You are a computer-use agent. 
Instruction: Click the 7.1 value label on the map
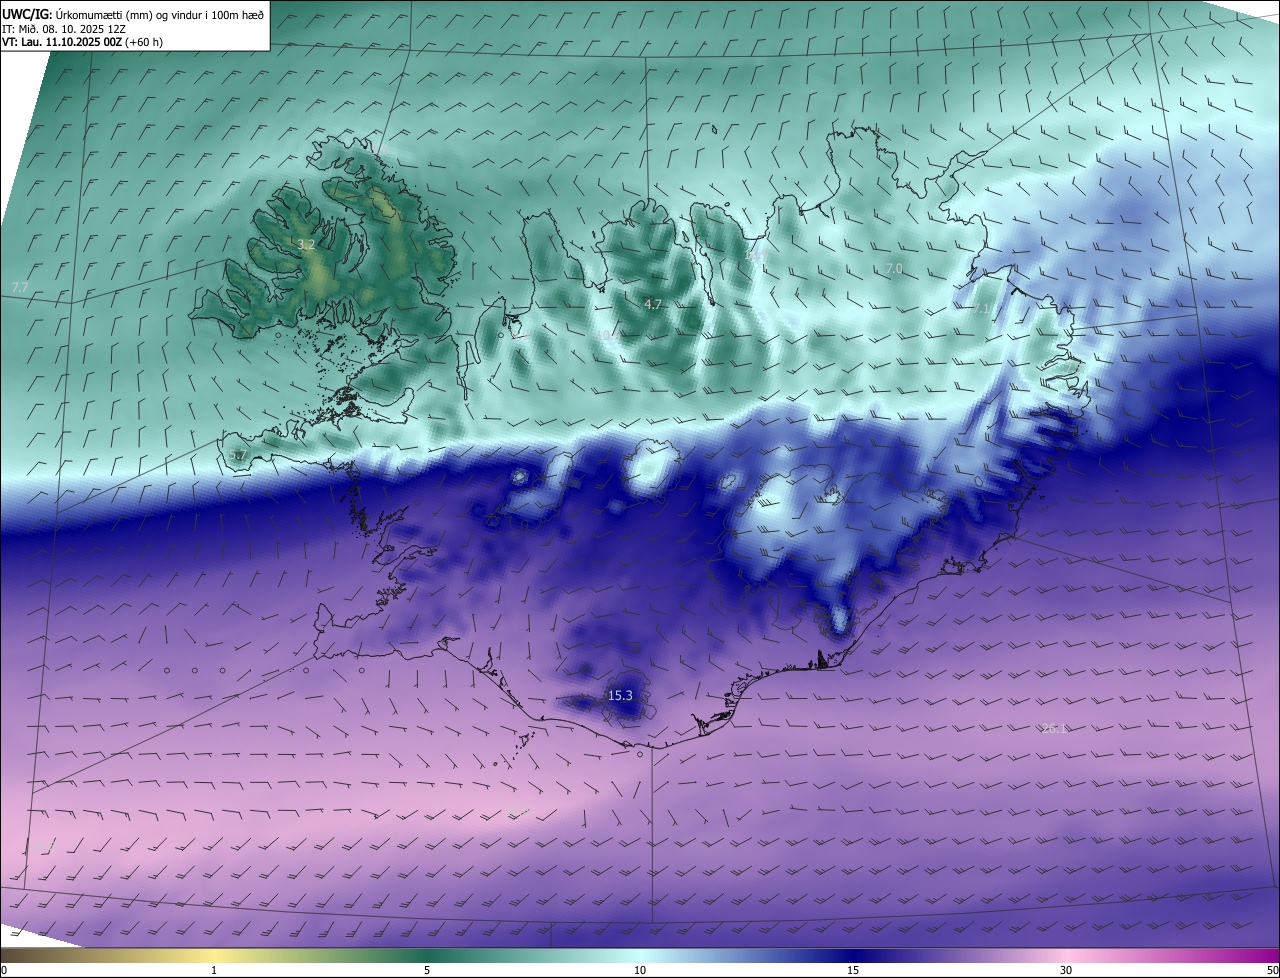(x=981, y=310)
